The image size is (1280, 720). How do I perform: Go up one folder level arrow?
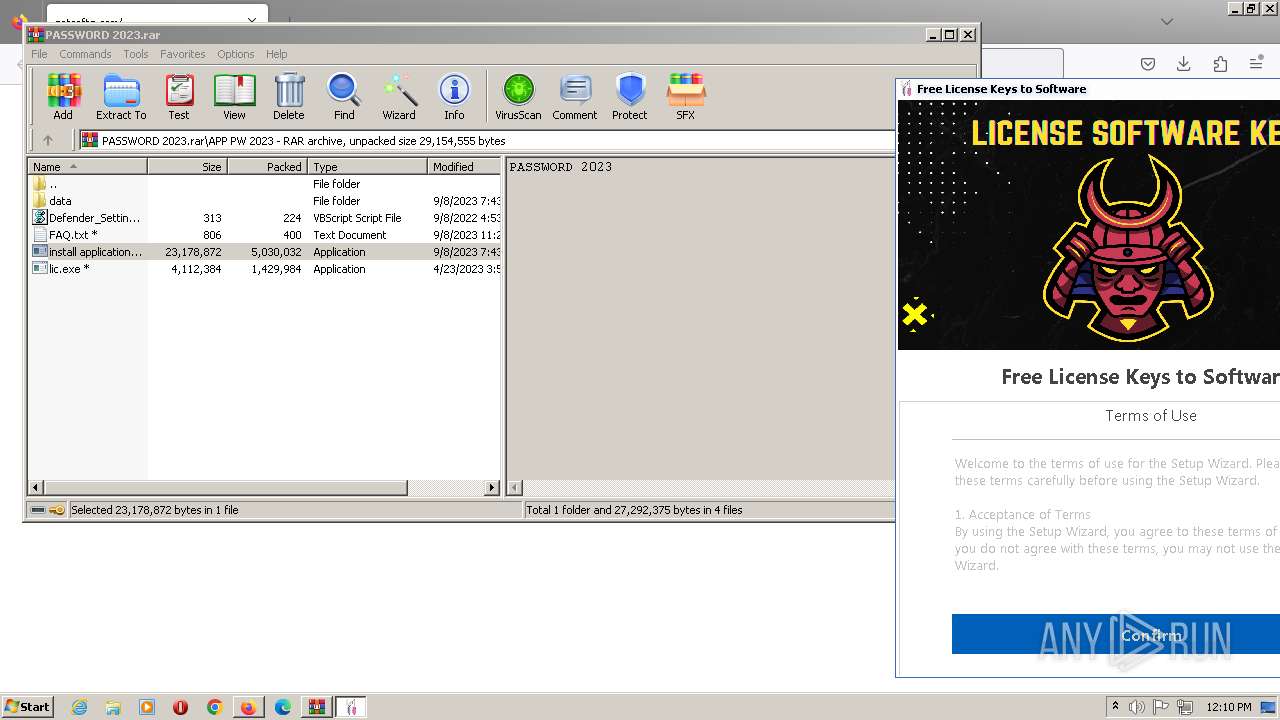(x=47, y=141)
